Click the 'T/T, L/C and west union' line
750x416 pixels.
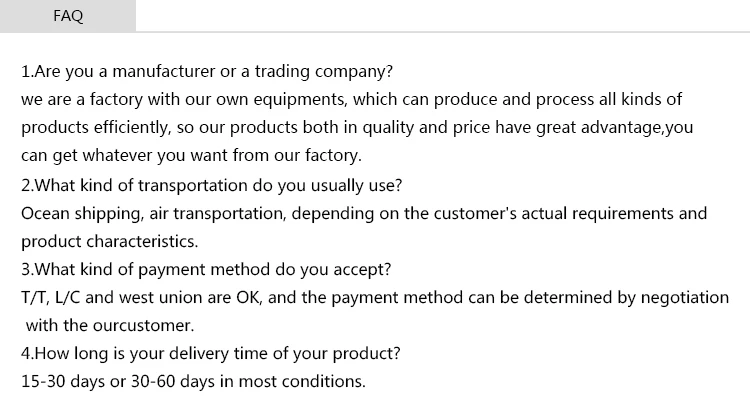375,298
